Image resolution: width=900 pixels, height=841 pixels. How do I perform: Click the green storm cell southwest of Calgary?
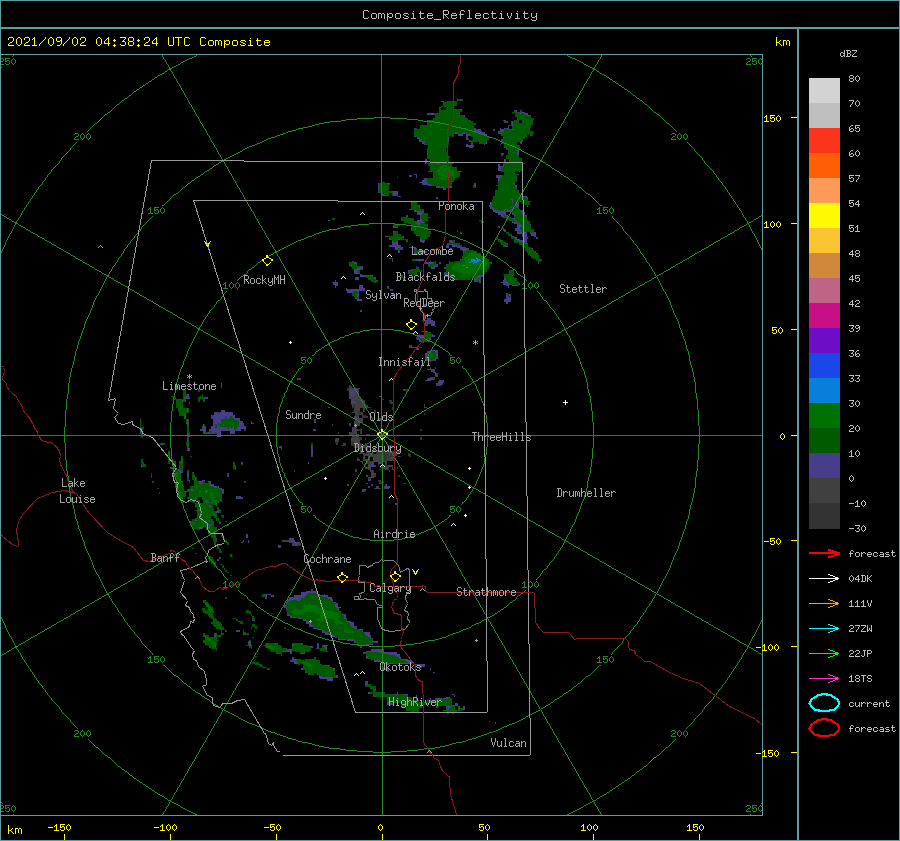coord(328,618)
